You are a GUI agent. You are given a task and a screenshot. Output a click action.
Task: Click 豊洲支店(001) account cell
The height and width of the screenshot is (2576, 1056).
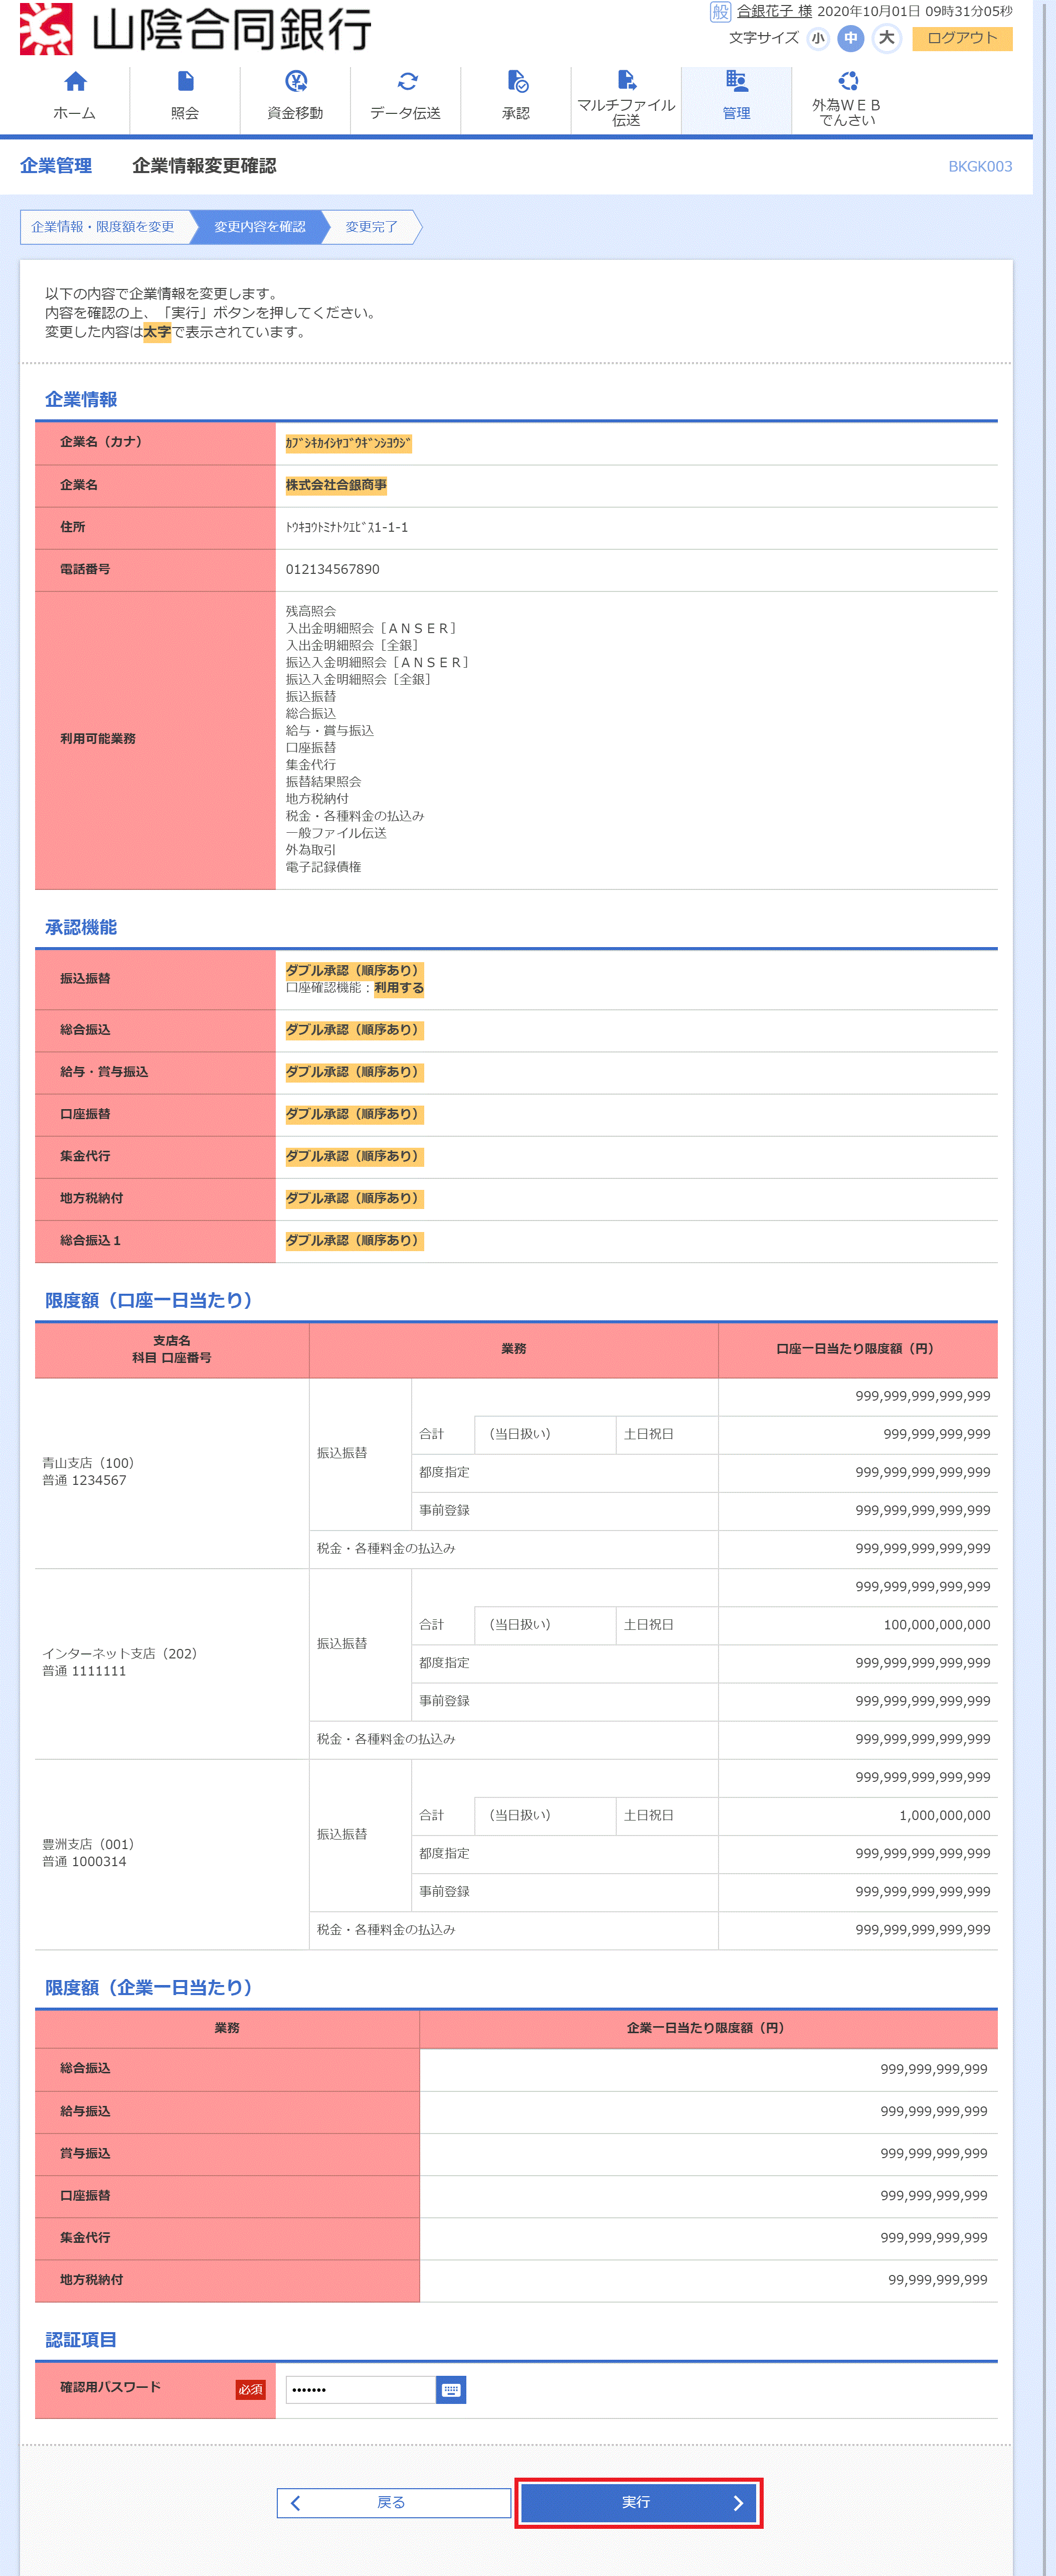pos(172,1853)
